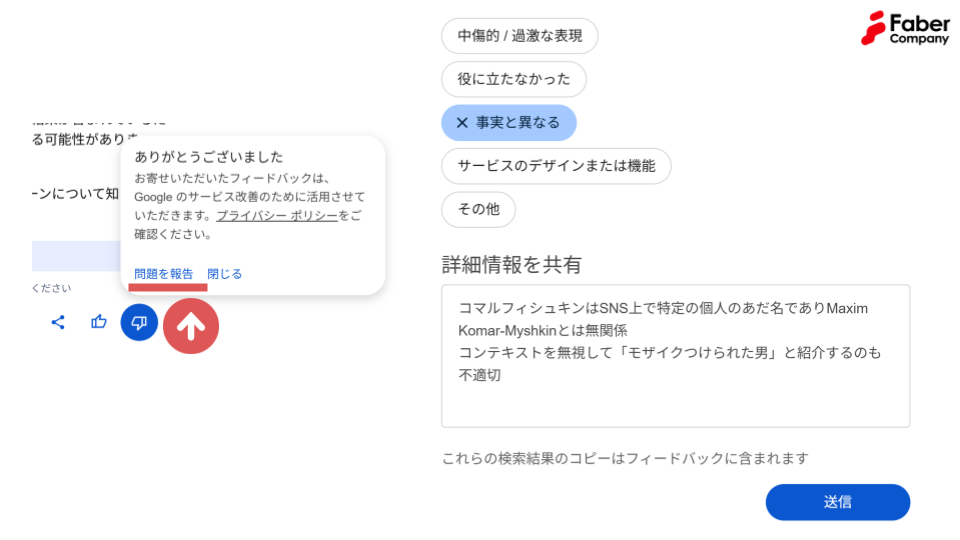Click the share icon
Viewport: 960px width, 540px height.
[x=58, y=322]
